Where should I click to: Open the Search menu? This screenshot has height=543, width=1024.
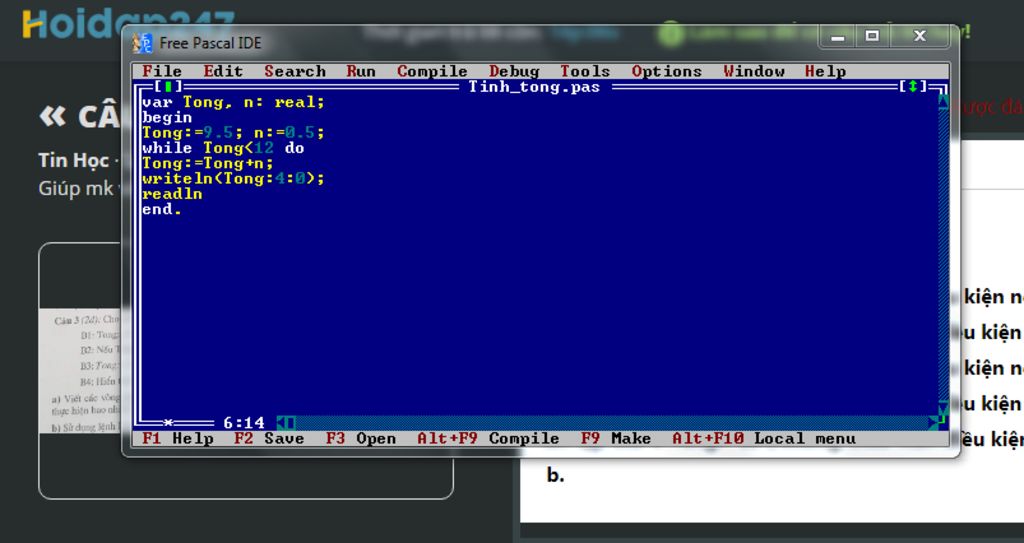[x=295, y=71]
